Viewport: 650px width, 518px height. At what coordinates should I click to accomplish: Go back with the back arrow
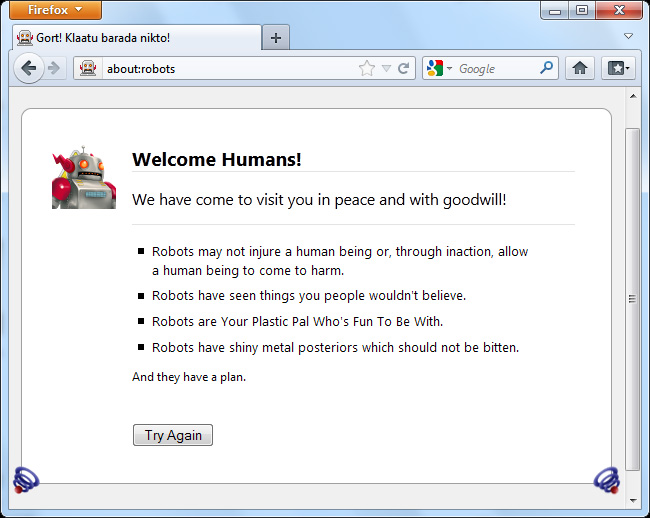29,68
